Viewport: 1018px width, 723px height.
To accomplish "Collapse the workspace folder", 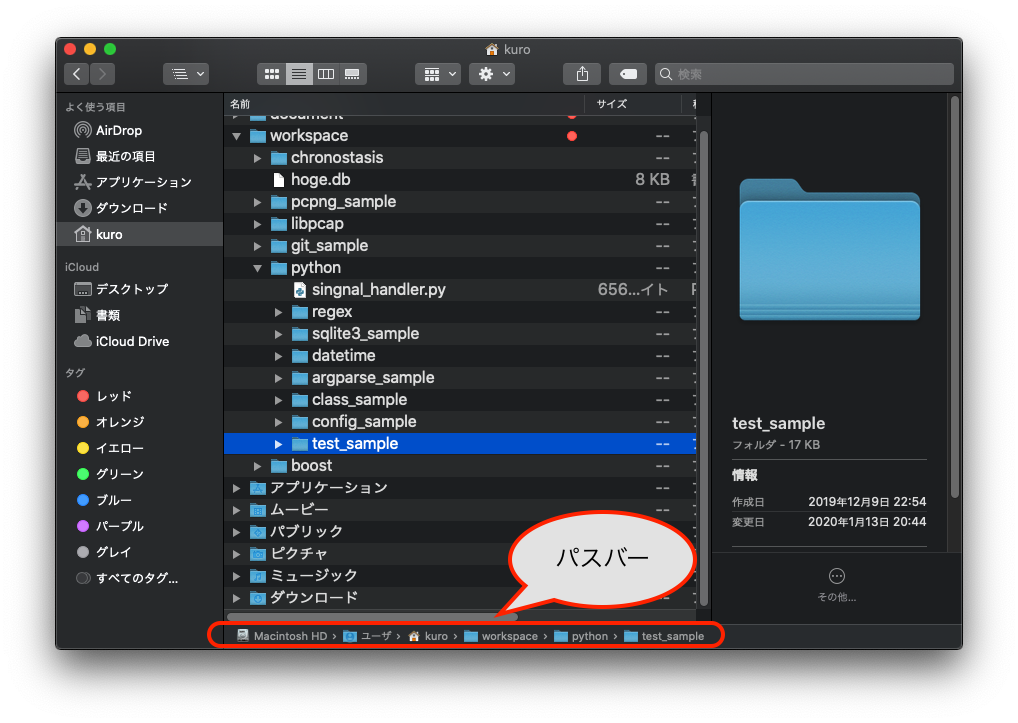I will coord(236,136).
